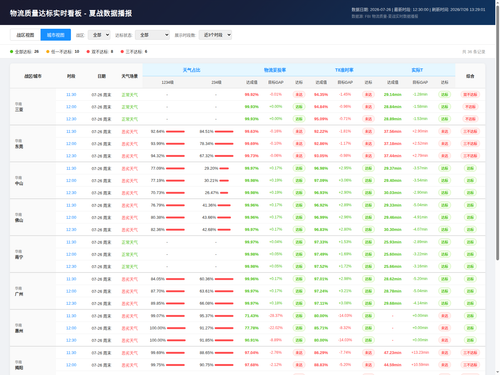Image resolution: width=500 pixels, height=375 pixels.
Task: Open the 12:30 time link in 中山 rows
Action: [x=71, y=193]
